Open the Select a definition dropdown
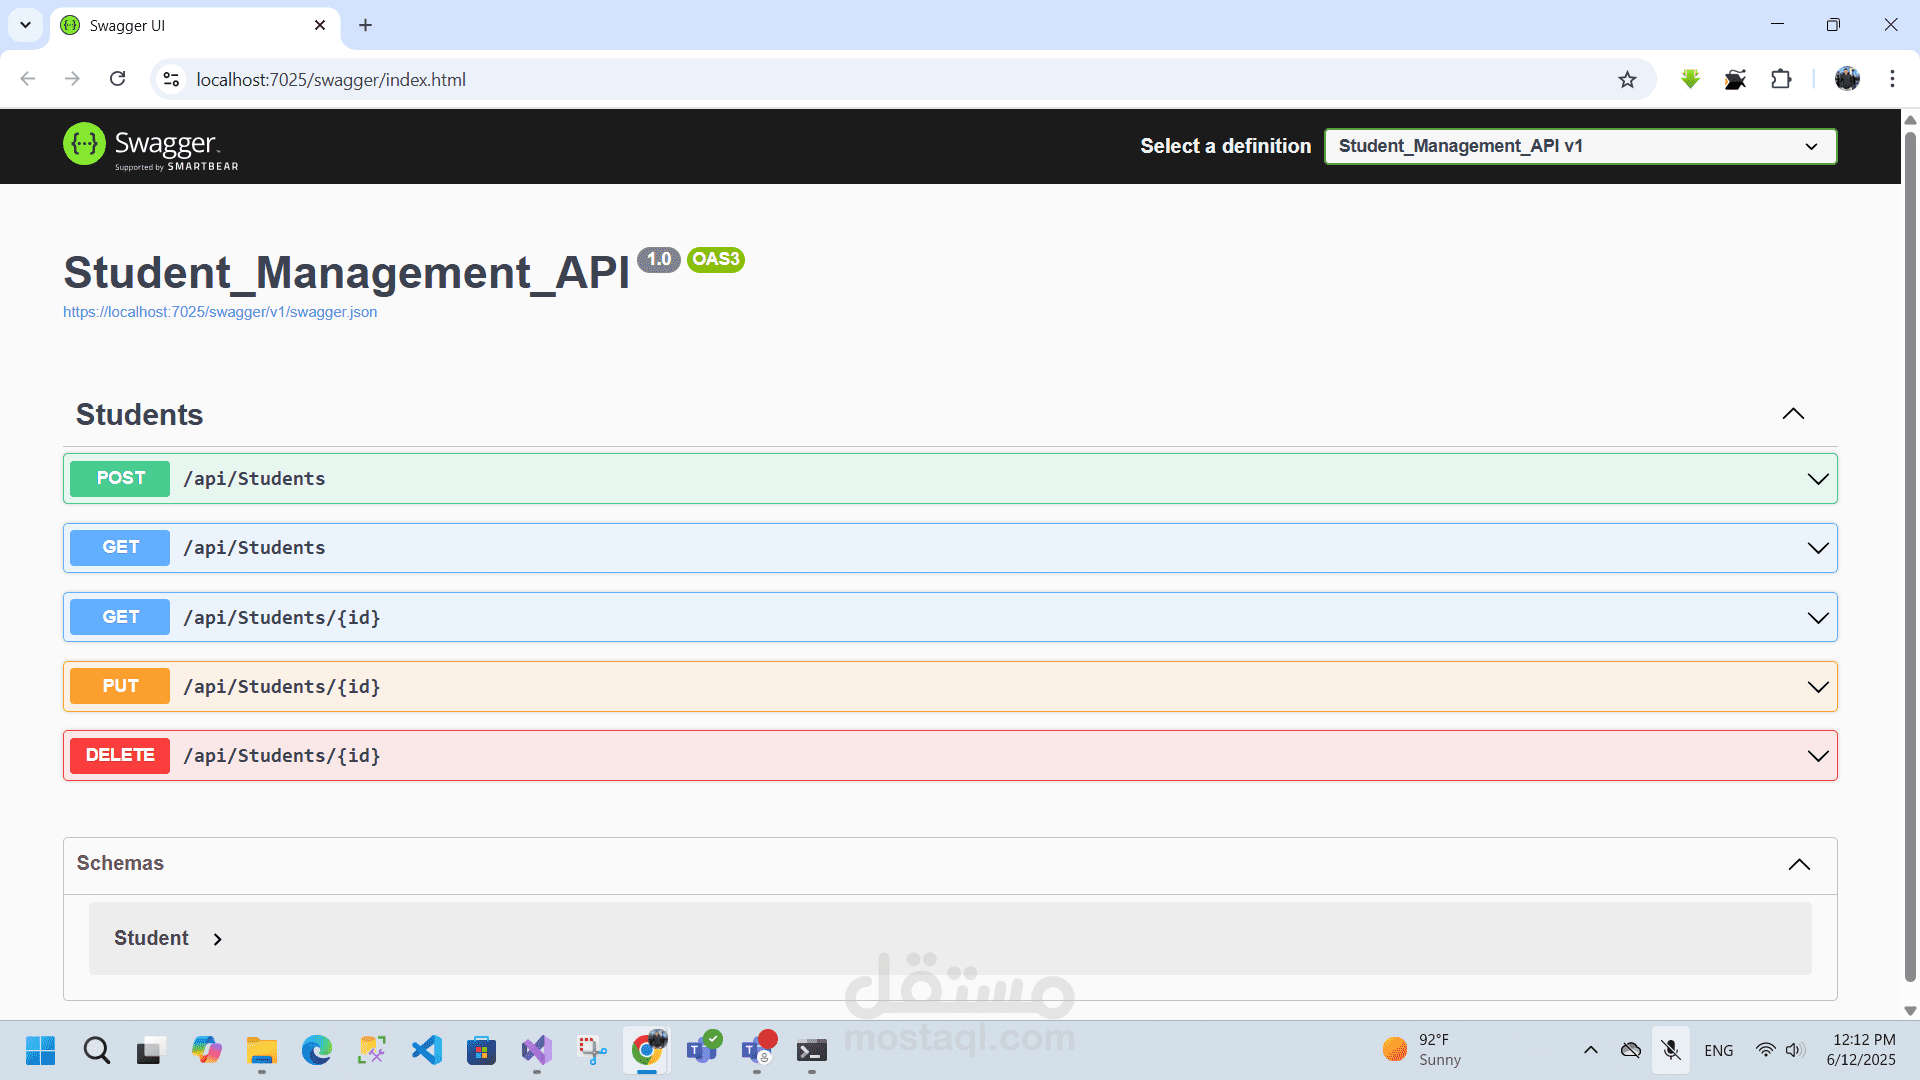 [x=1579, y=146]
